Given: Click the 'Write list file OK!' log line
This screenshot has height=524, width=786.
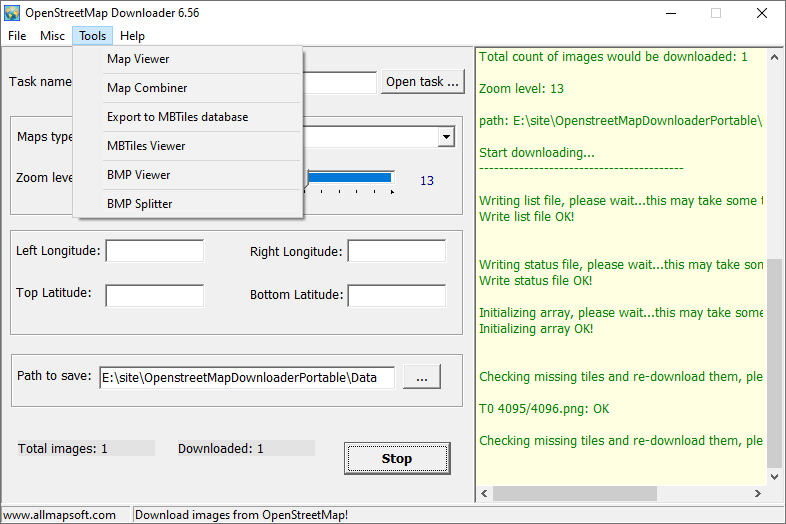Looking at the screenshot, I should (526, 217).
